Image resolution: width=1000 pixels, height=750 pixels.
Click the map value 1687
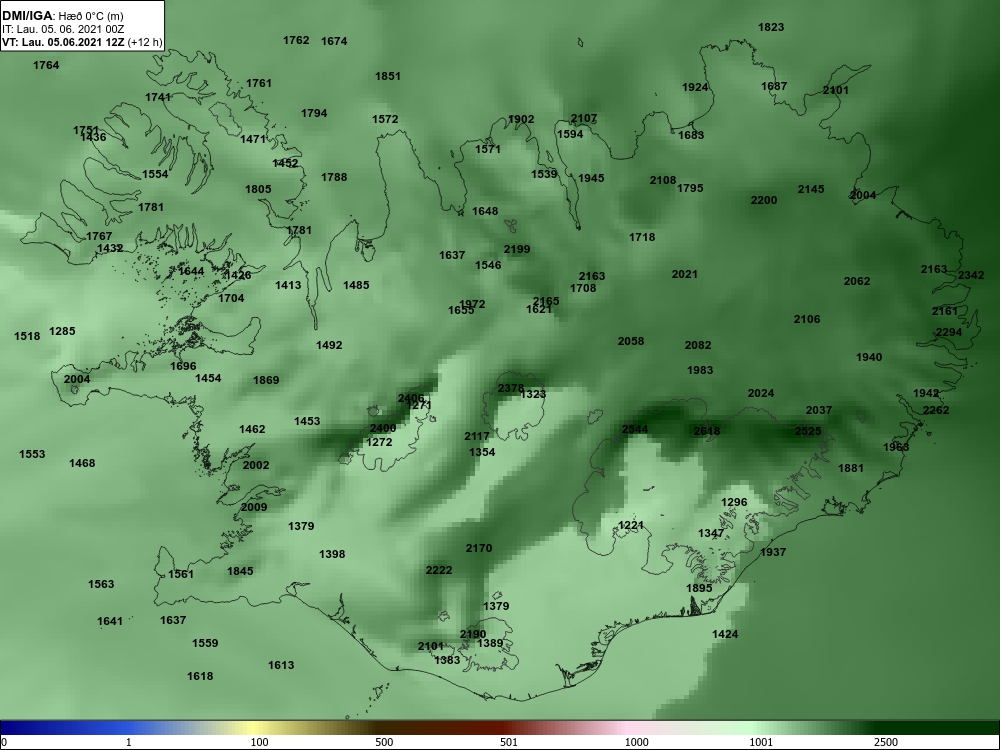774,86
